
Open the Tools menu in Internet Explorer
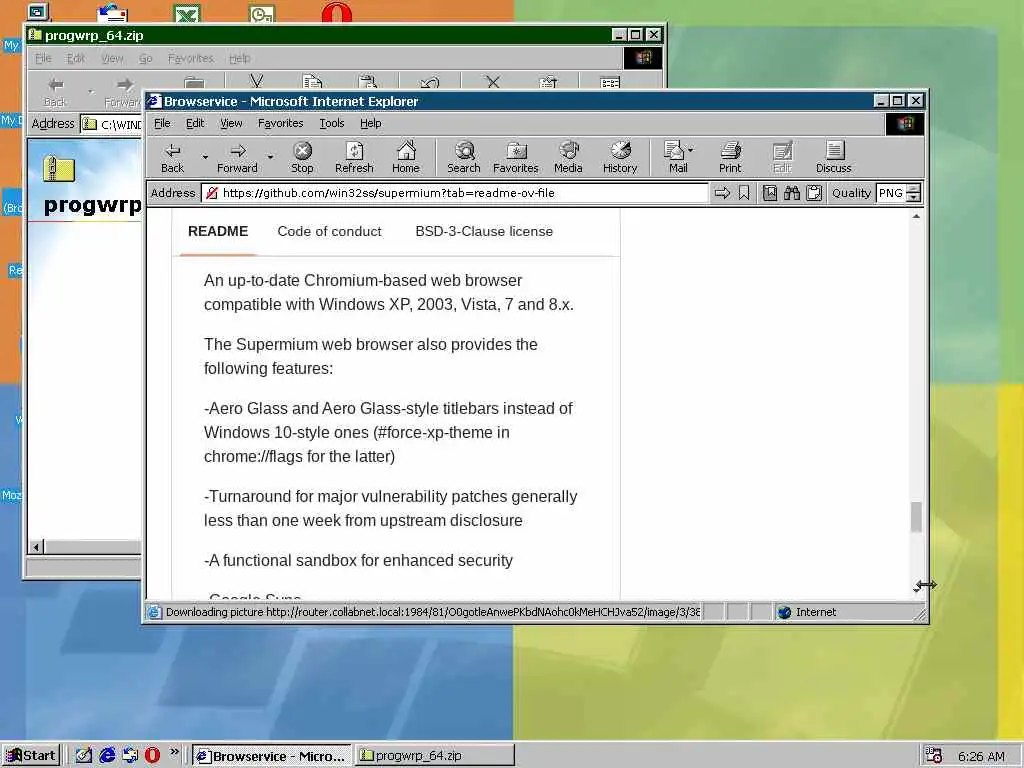point(332,123)
